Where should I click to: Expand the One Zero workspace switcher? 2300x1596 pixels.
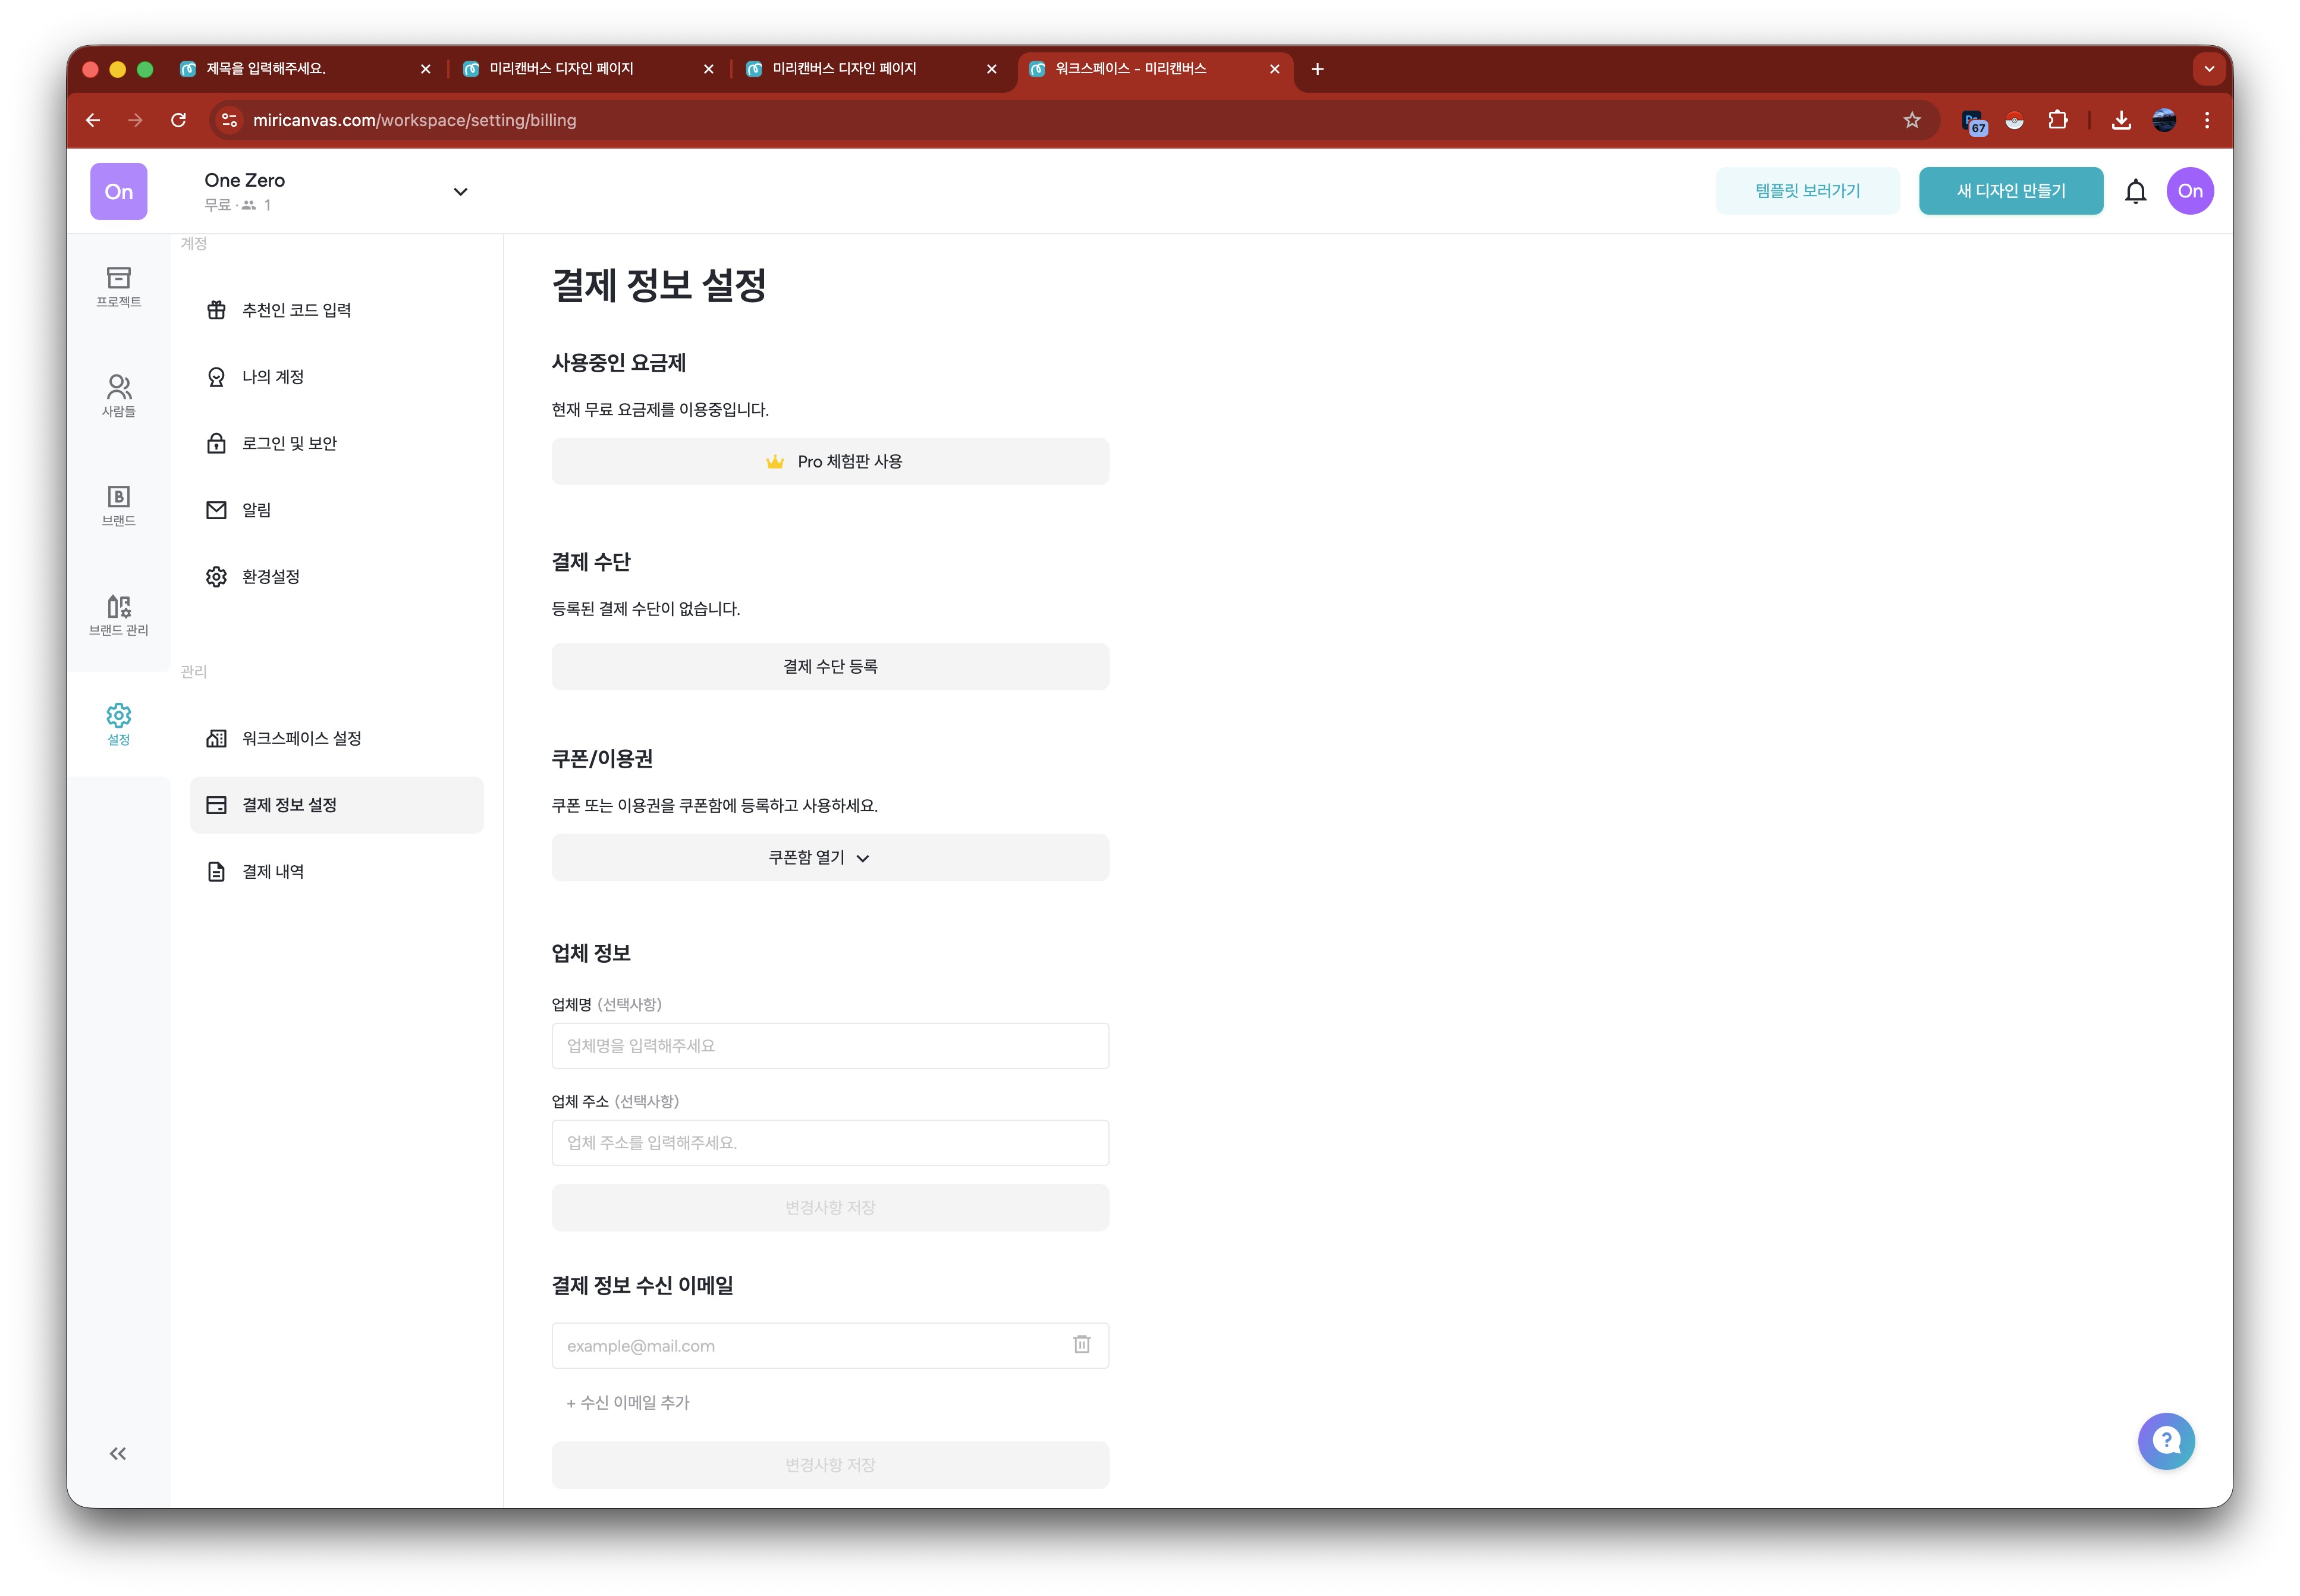pyautogui.click(x=460, y=191)
